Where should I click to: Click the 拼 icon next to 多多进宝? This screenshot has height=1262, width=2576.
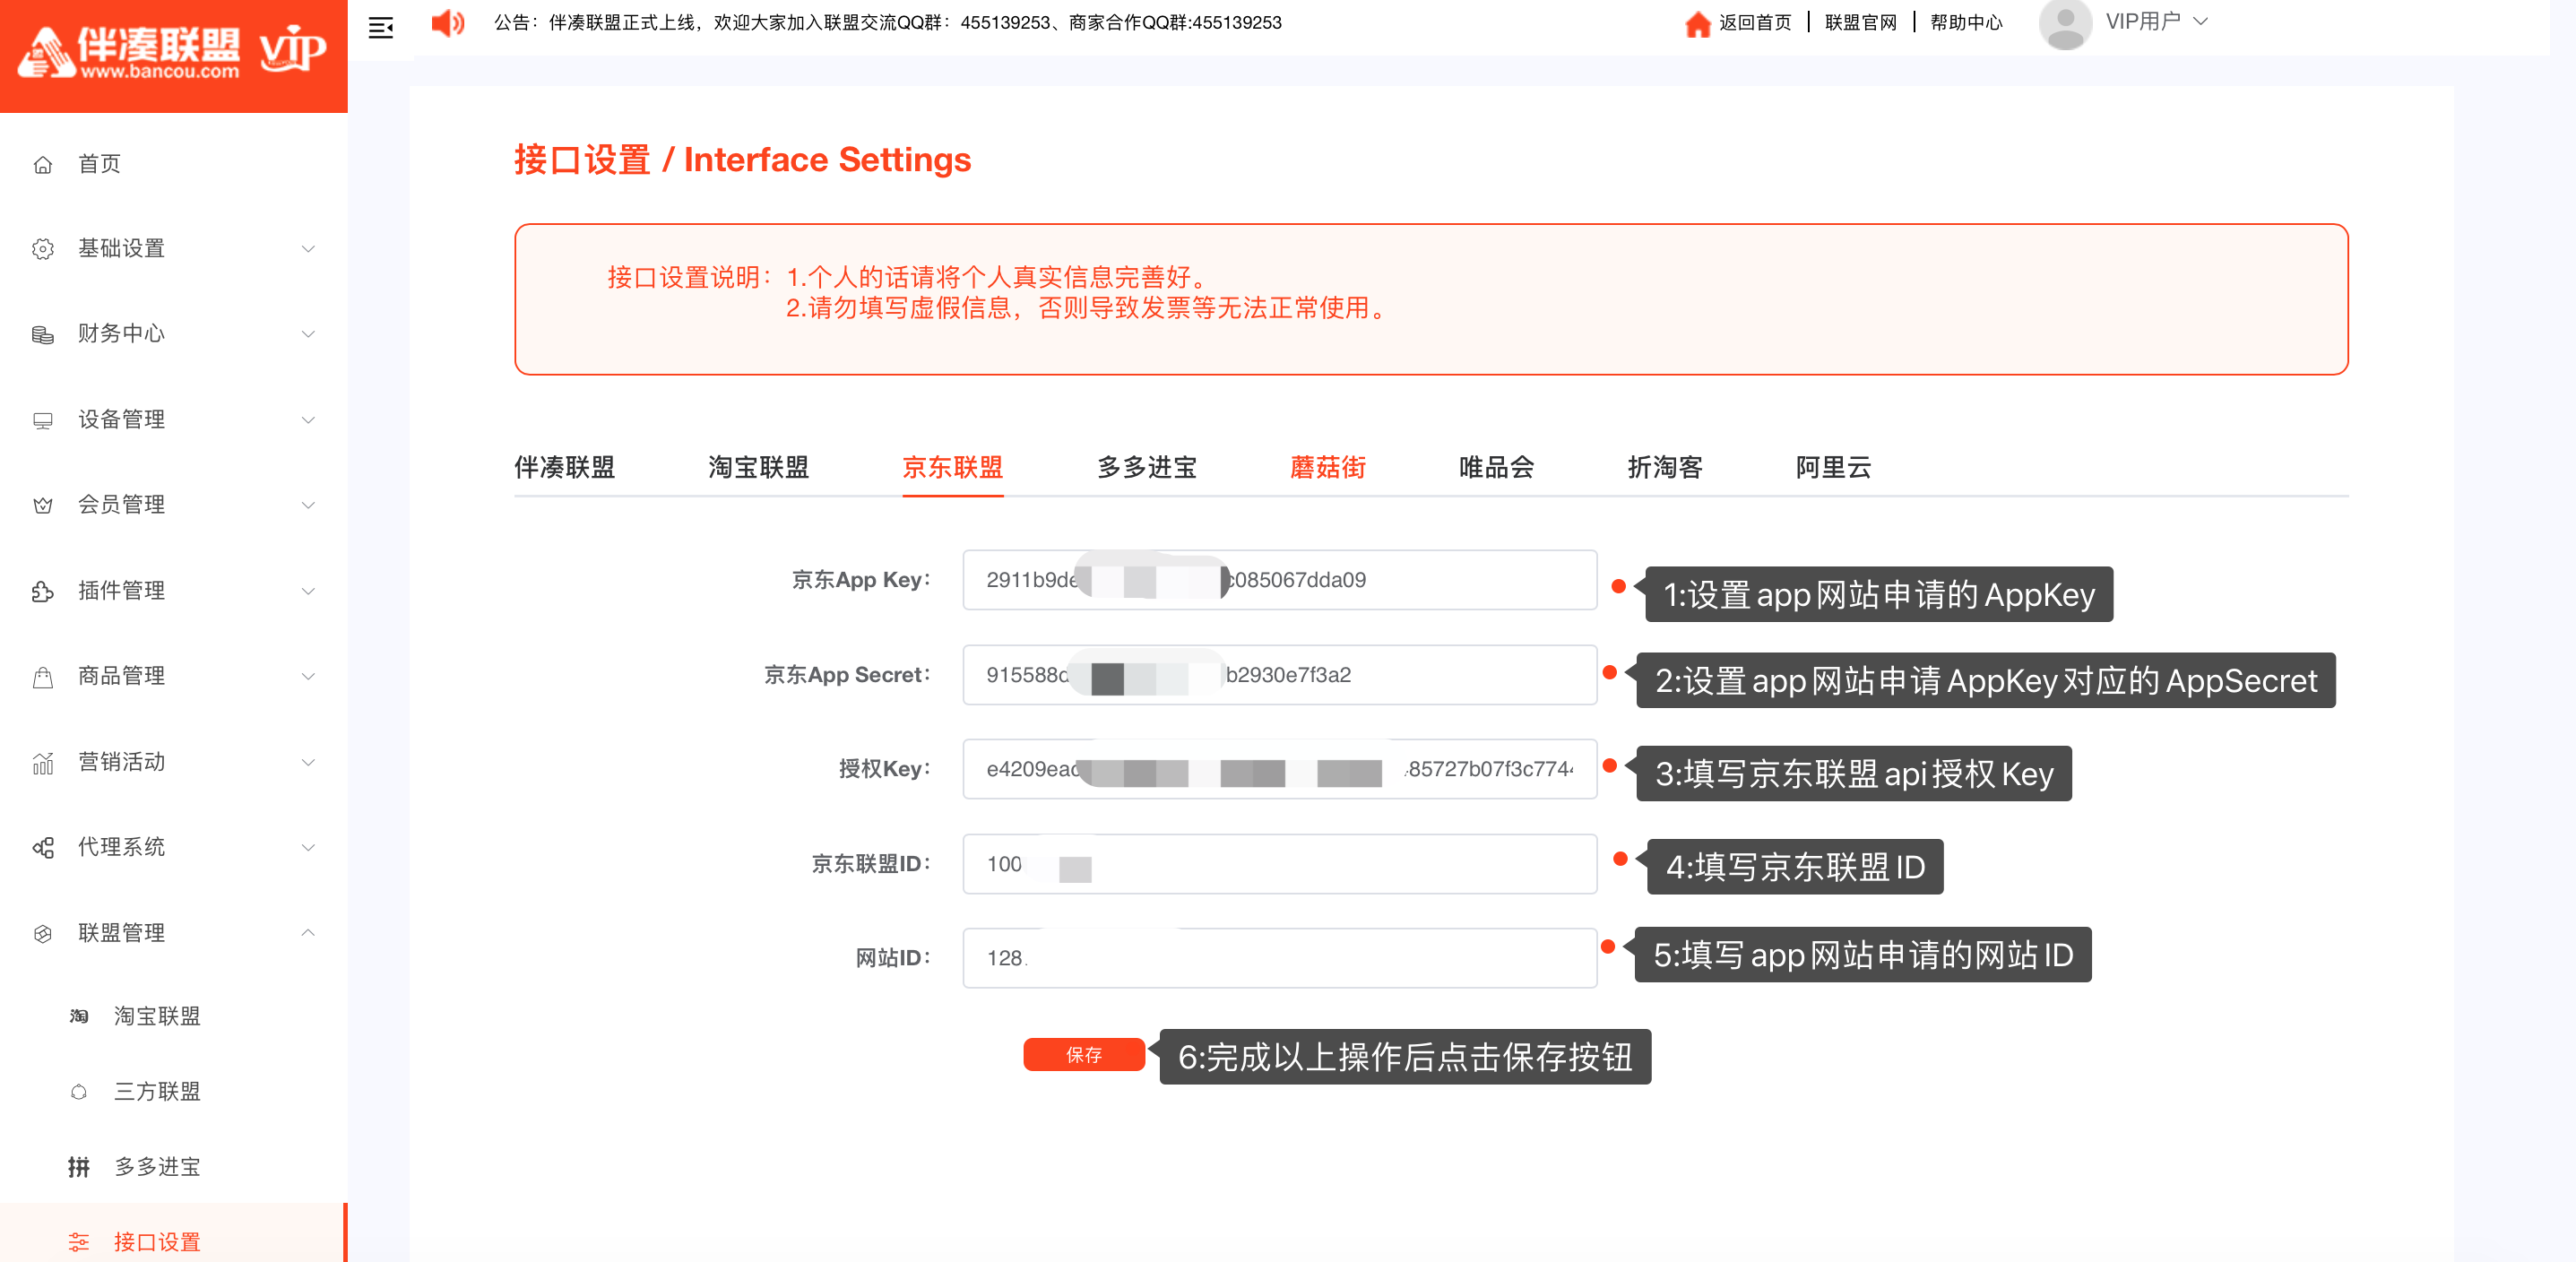(79, 1167)
